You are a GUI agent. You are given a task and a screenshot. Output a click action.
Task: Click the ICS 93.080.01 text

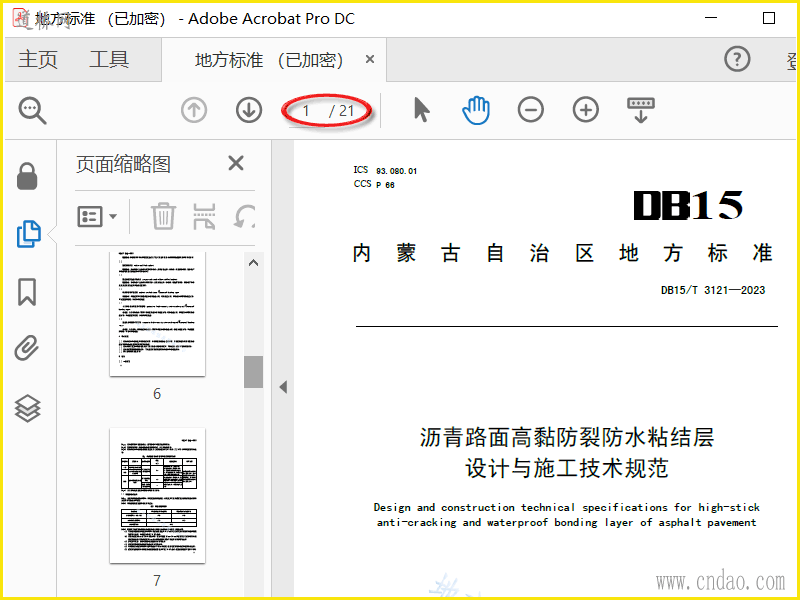(385, 170)
